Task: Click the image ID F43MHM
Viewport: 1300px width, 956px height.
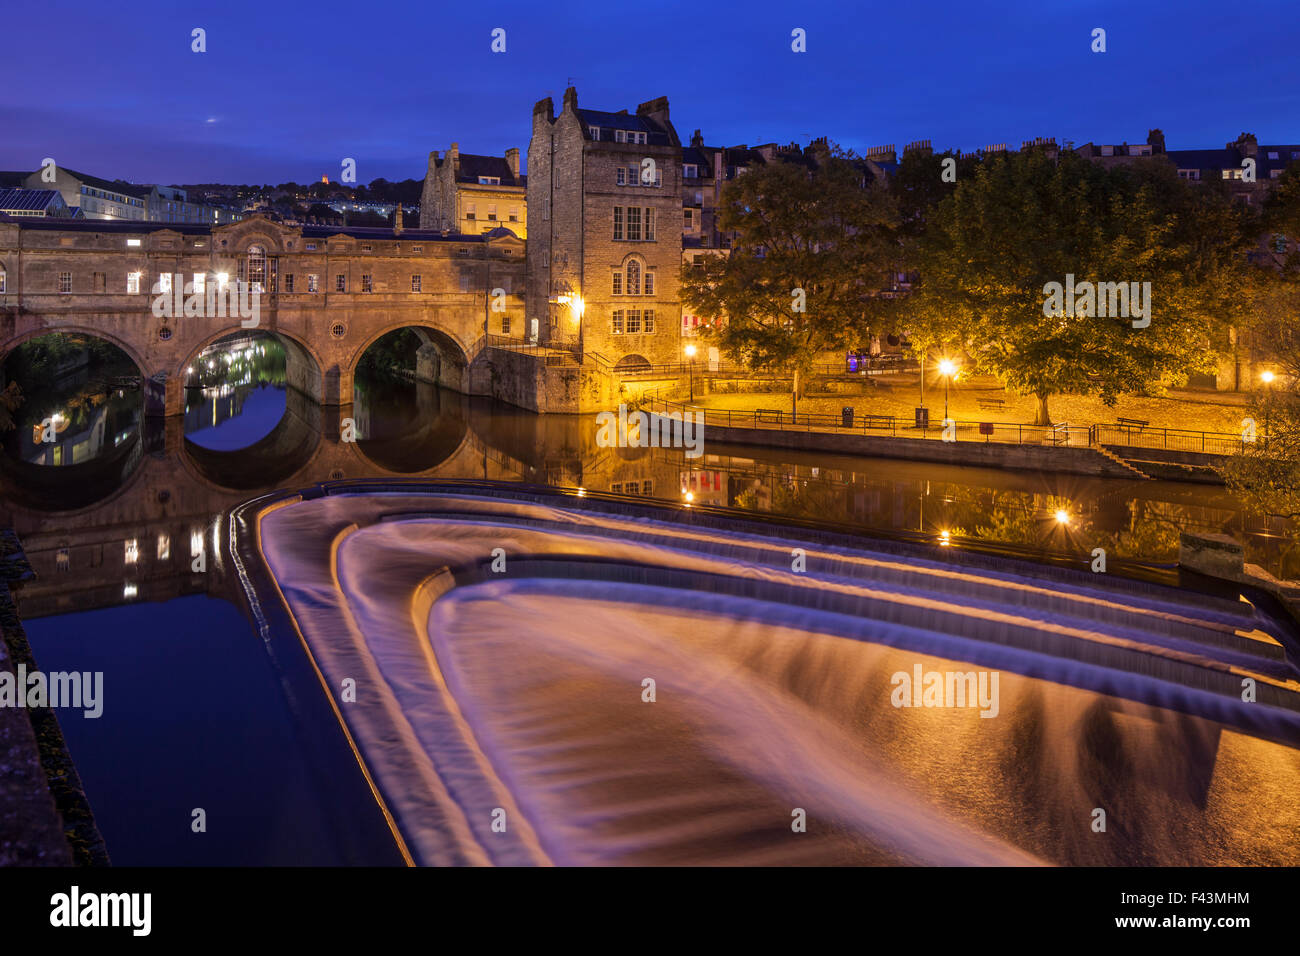Action: [1206, 897]
